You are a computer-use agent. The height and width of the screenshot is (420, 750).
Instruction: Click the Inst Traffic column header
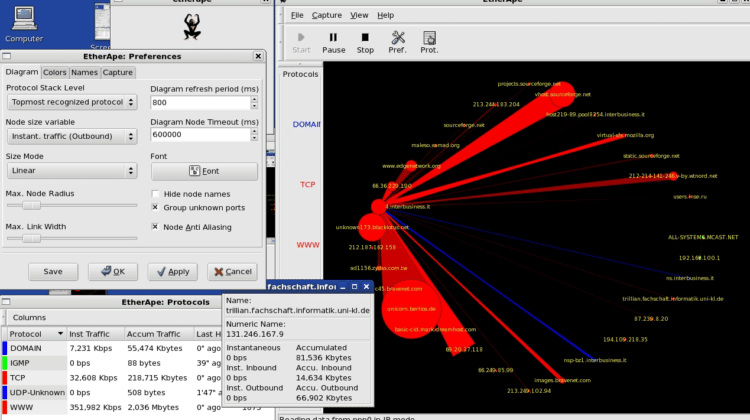click(94, 334)
